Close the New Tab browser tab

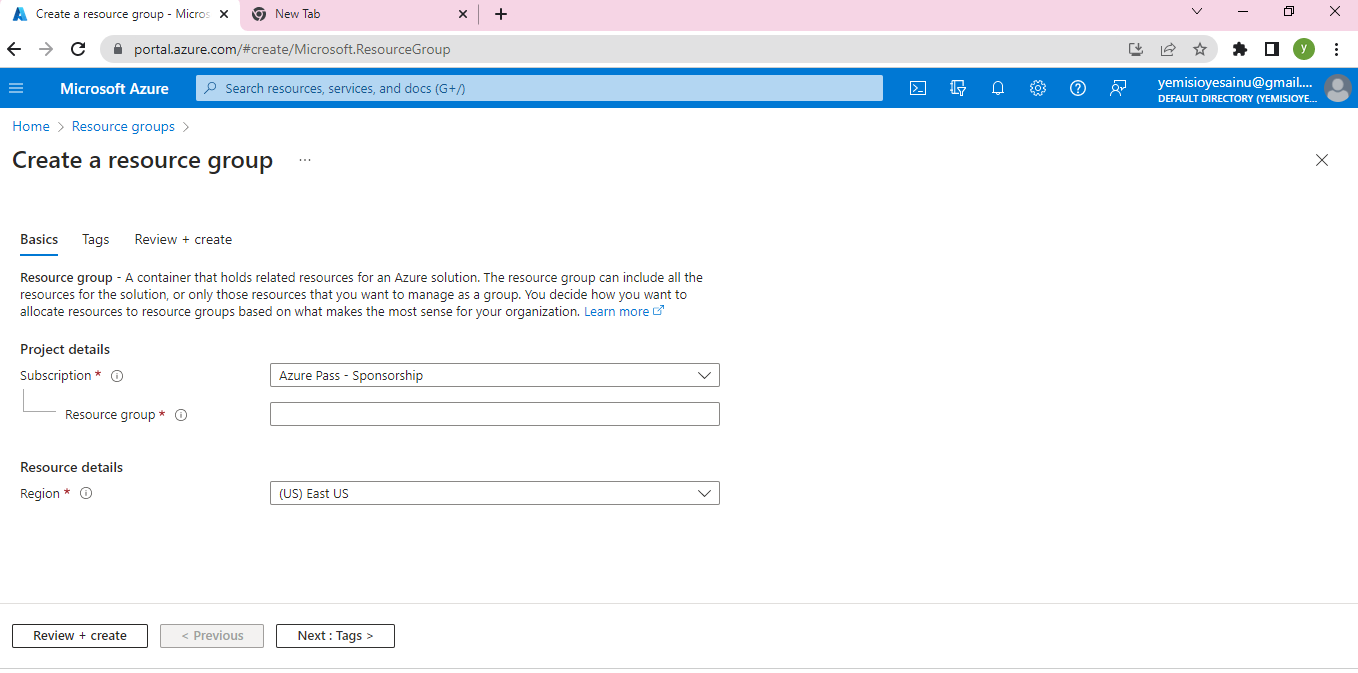click(463, 14)
